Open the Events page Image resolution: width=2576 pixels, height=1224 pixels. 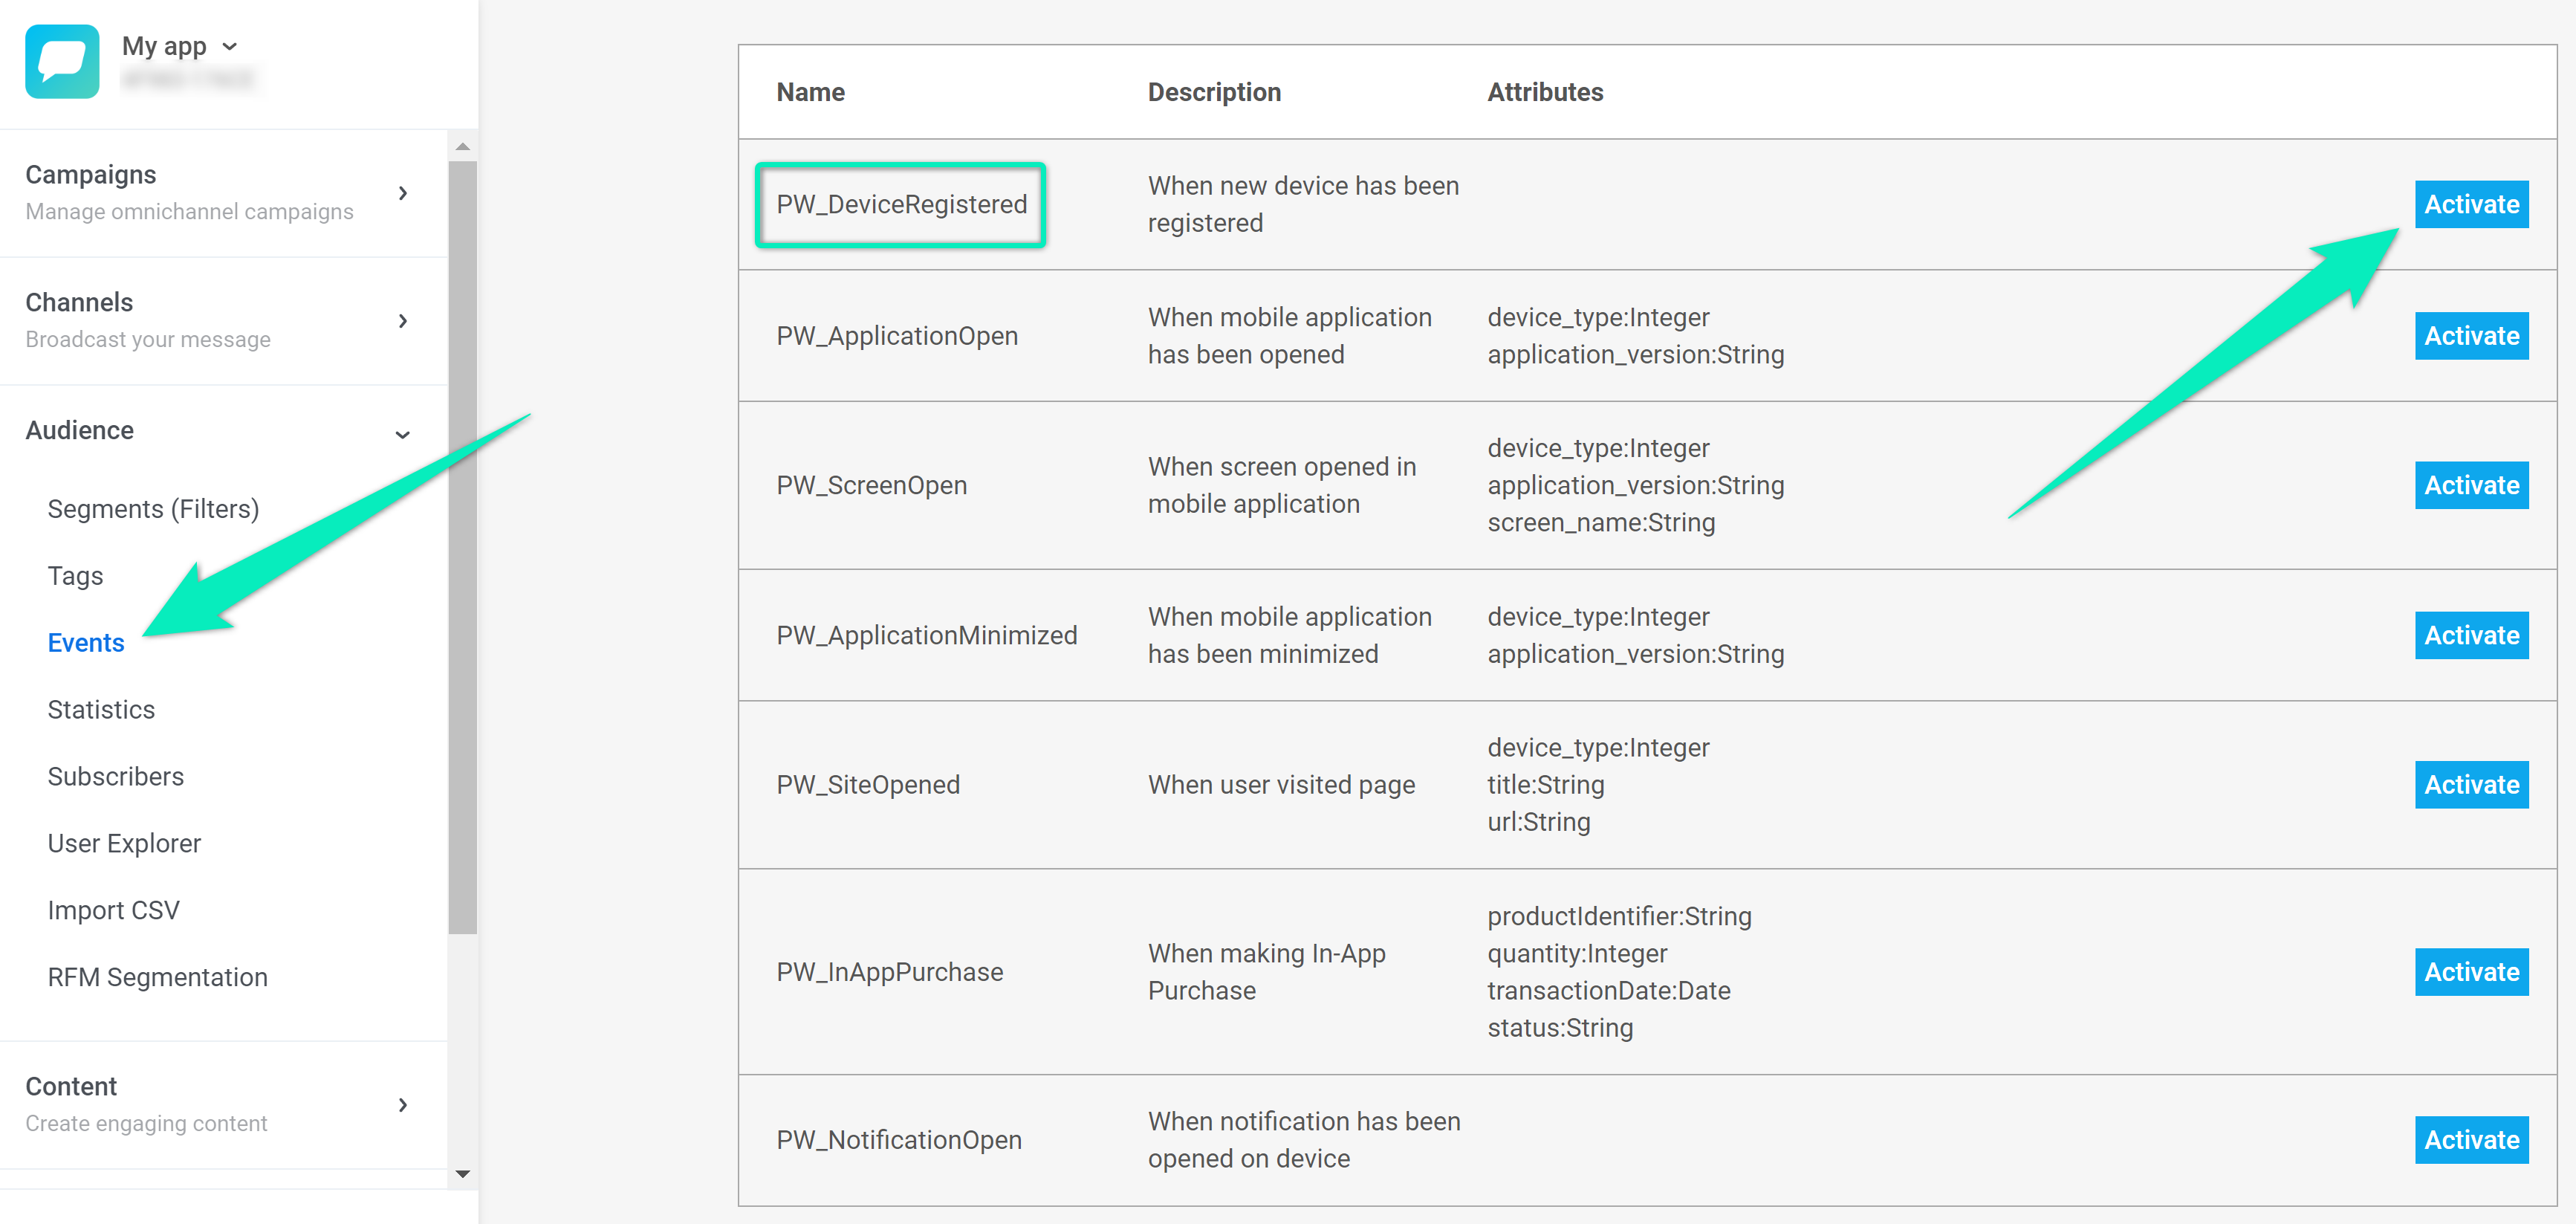point(86,643)
